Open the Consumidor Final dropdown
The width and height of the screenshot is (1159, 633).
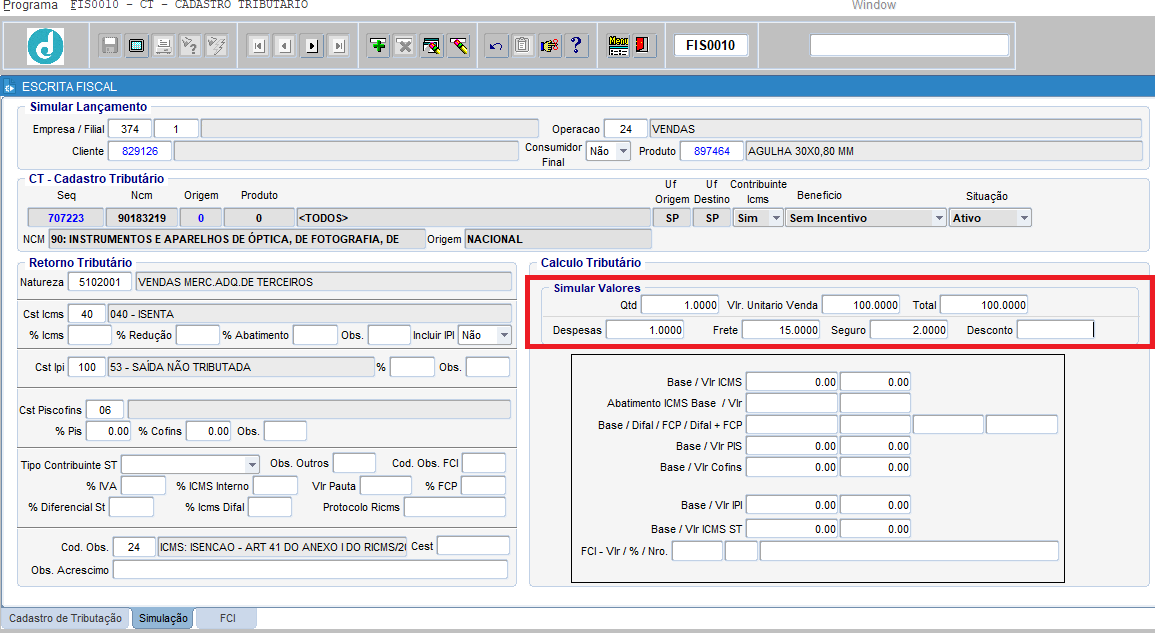(623, 151)
